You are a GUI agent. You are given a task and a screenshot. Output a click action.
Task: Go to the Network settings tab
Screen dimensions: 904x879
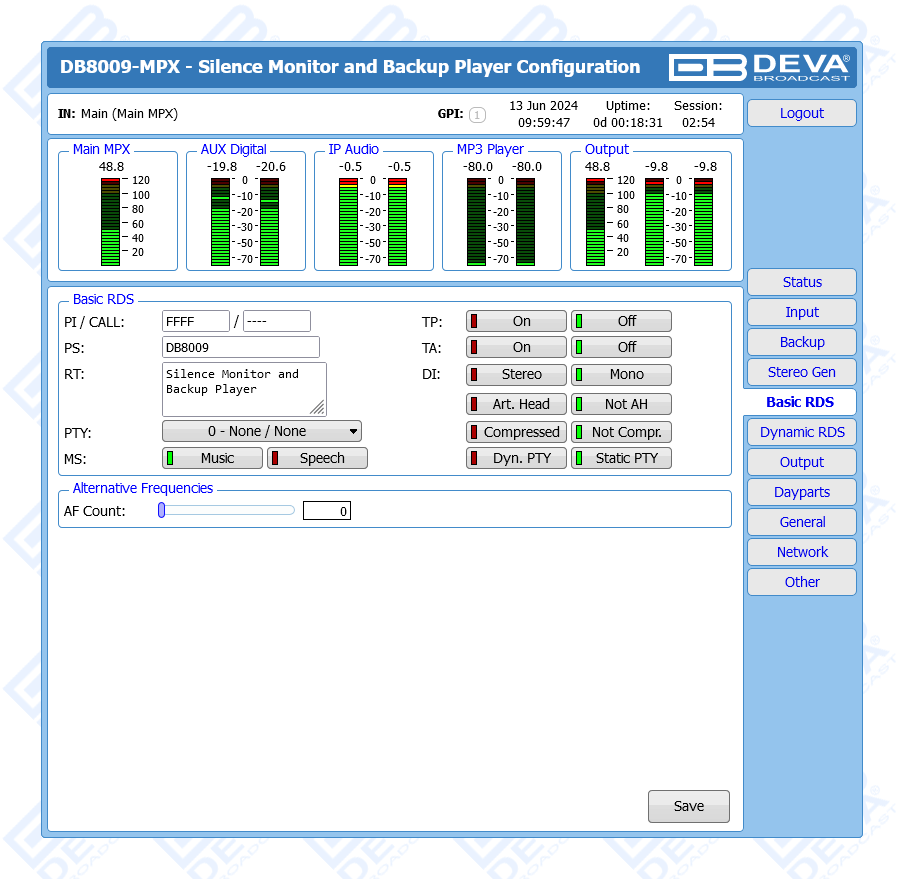coord(801,552)
